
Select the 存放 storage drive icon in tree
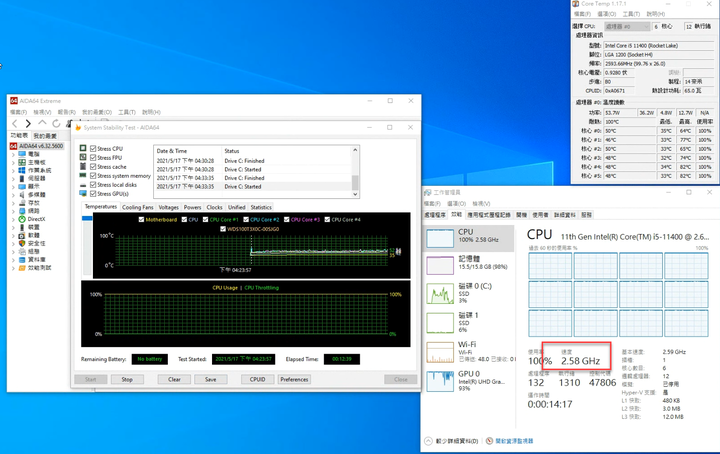click(x=22, y=203)
